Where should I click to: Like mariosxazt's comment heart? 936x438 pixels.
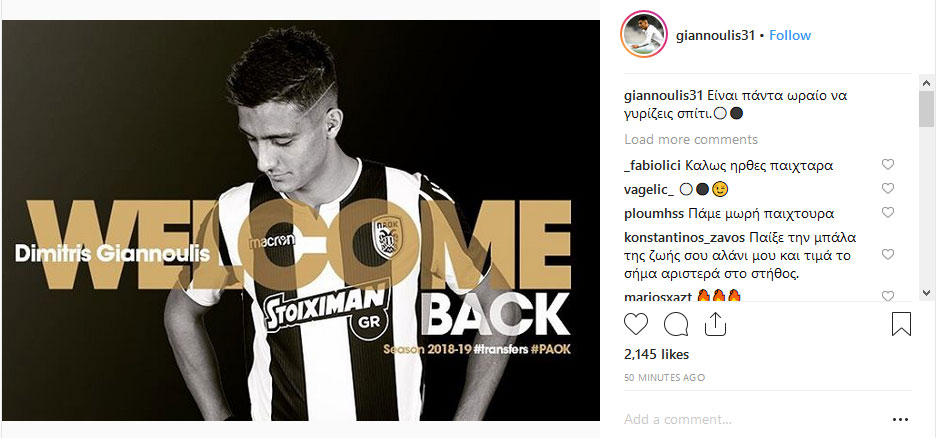coord(888,296)
